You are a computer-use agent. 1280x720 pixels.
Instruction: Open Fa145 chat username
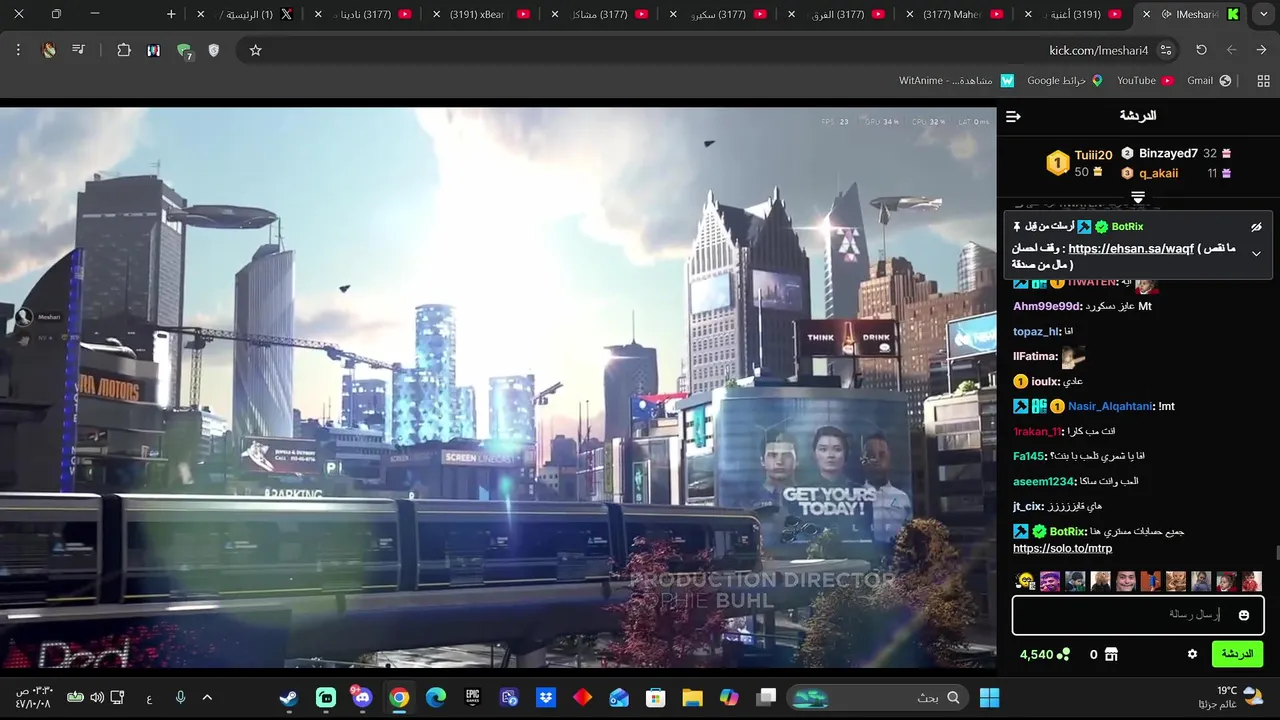tap(1029, 456)
